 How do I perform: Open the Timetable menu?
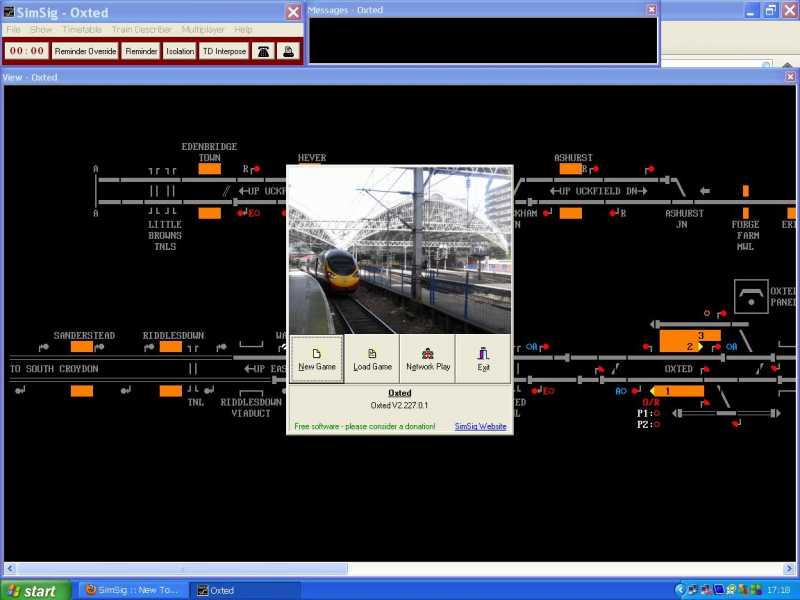(x=82, y=30)
